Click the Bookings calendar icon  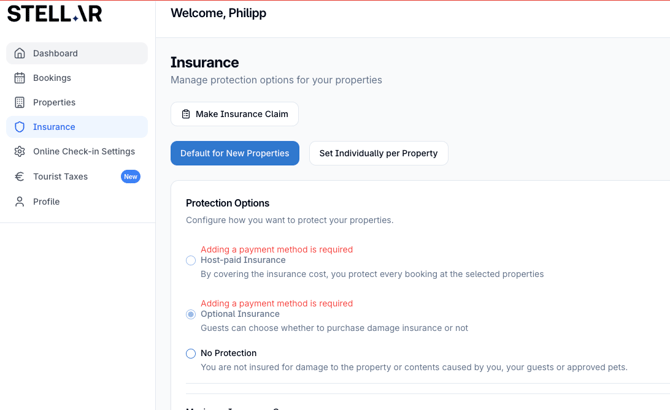(20, 78)
